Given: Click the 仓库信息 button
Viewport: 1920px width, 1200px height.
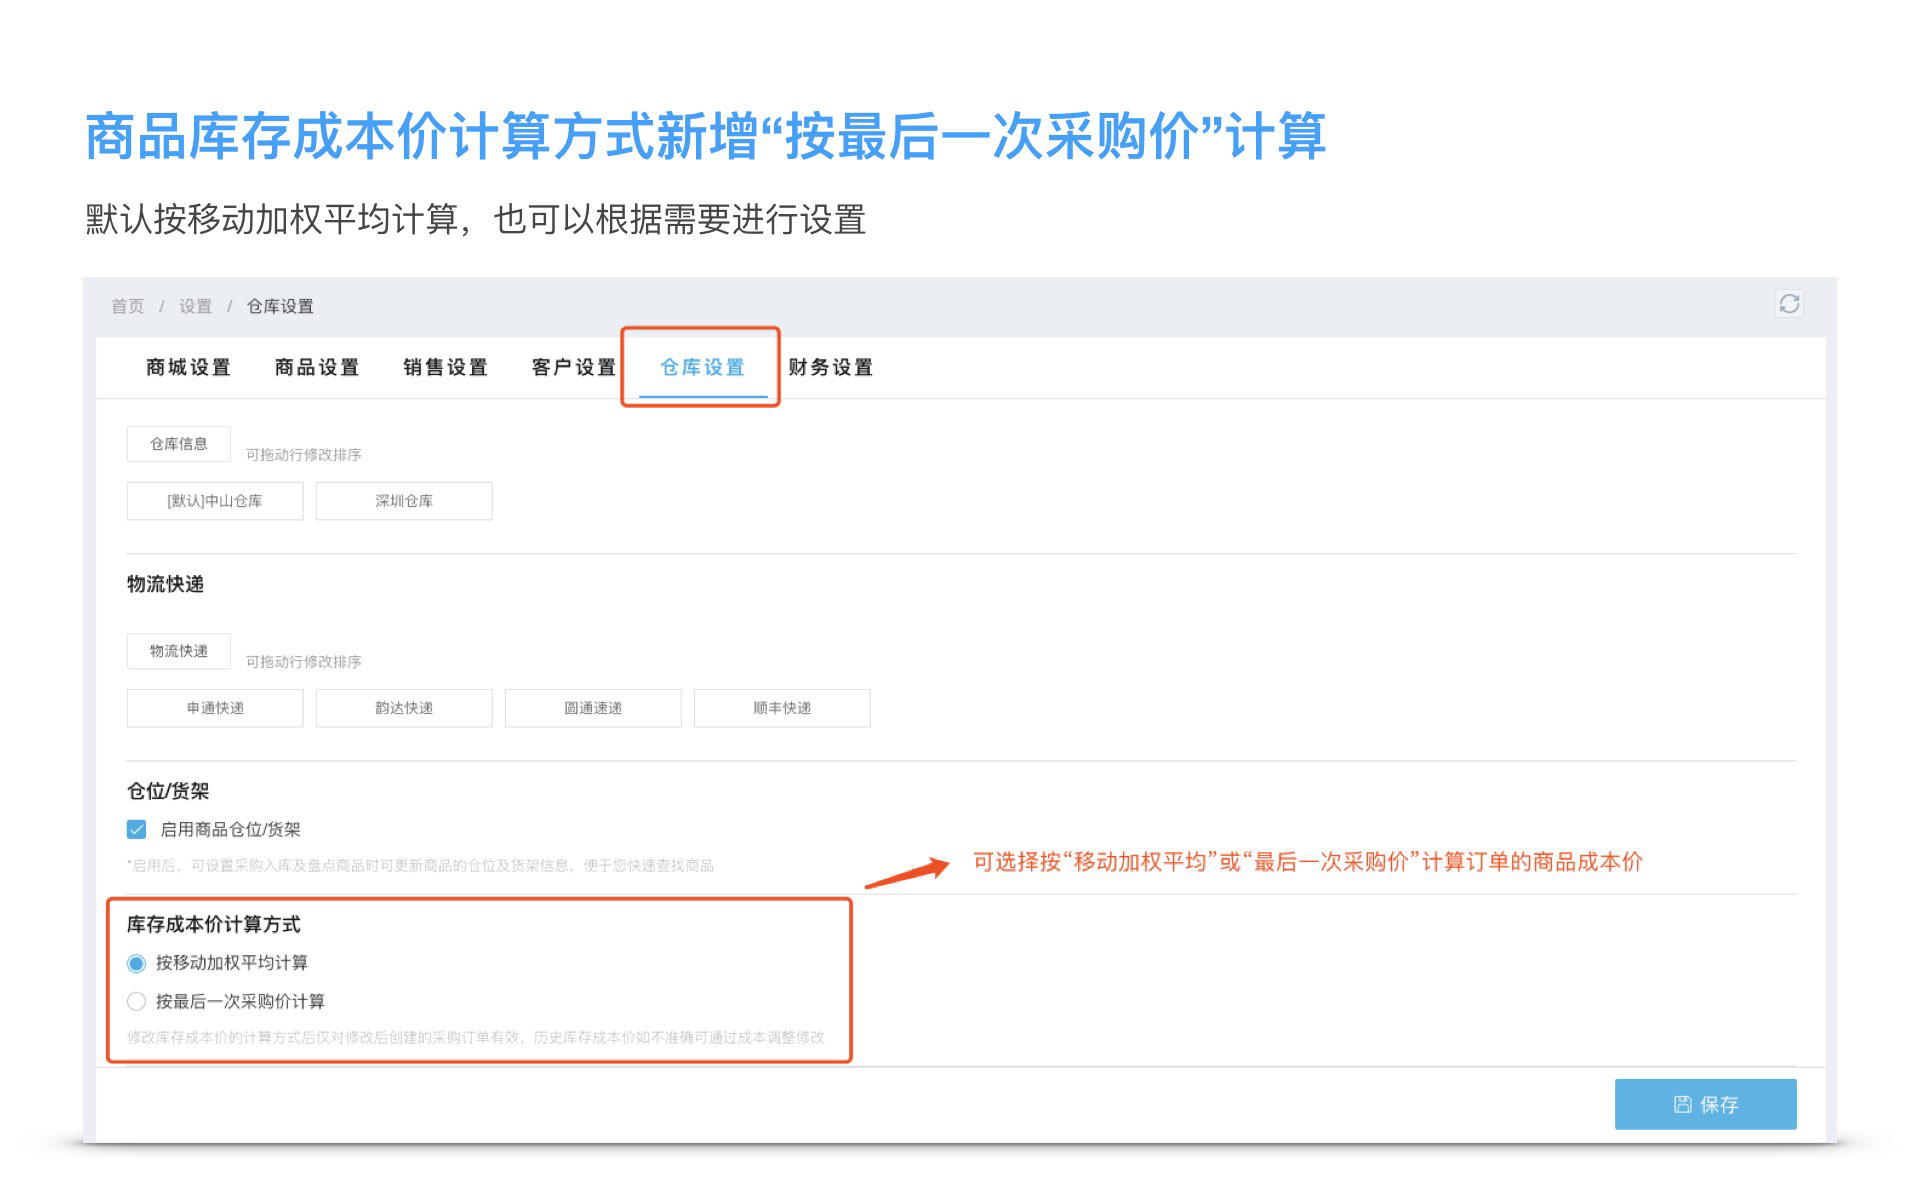Looking at the screenshot, I should click(178, 444).
